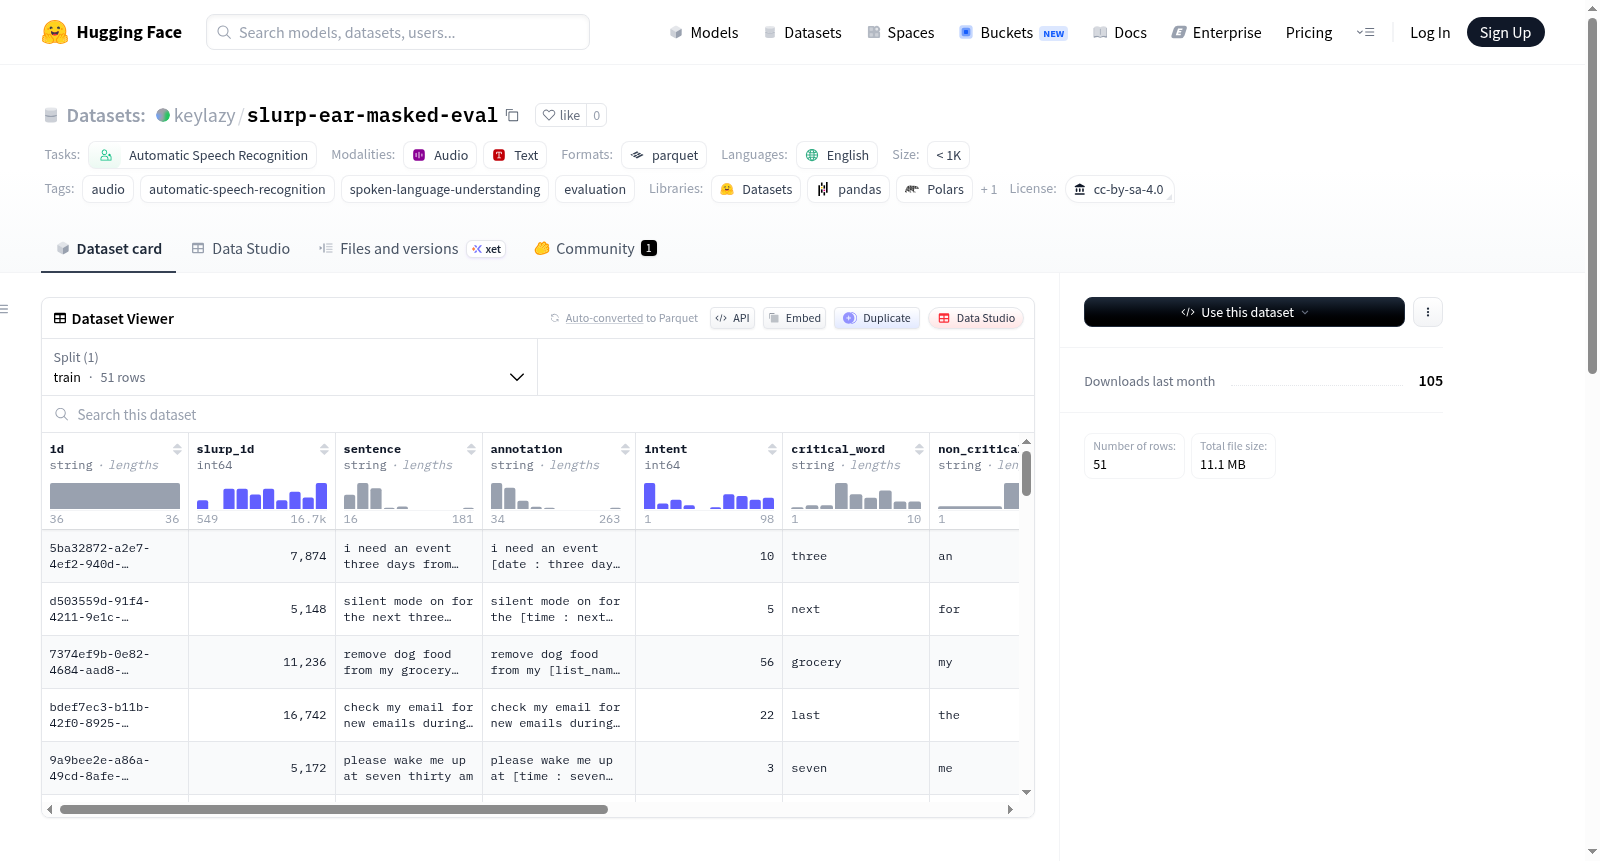The height and width of the screenshot is (861, 1600).
Task: Select the pandas library tag
Action: coord(849,189)
